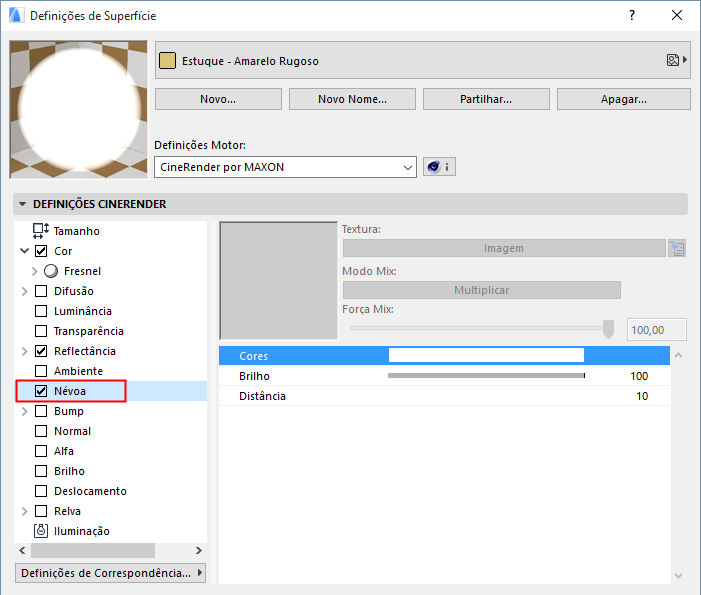Click the CineRender info icon button
This screenshot has height=595, width=701.
439,167
